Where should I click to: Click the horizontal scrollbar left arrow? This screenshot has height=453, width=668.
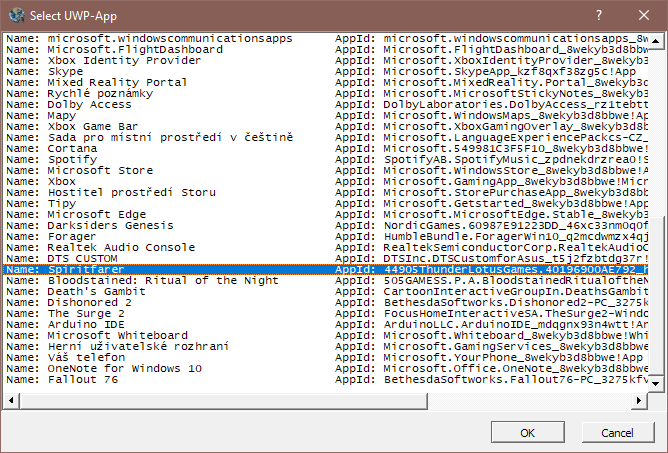(x=11, y=400)
